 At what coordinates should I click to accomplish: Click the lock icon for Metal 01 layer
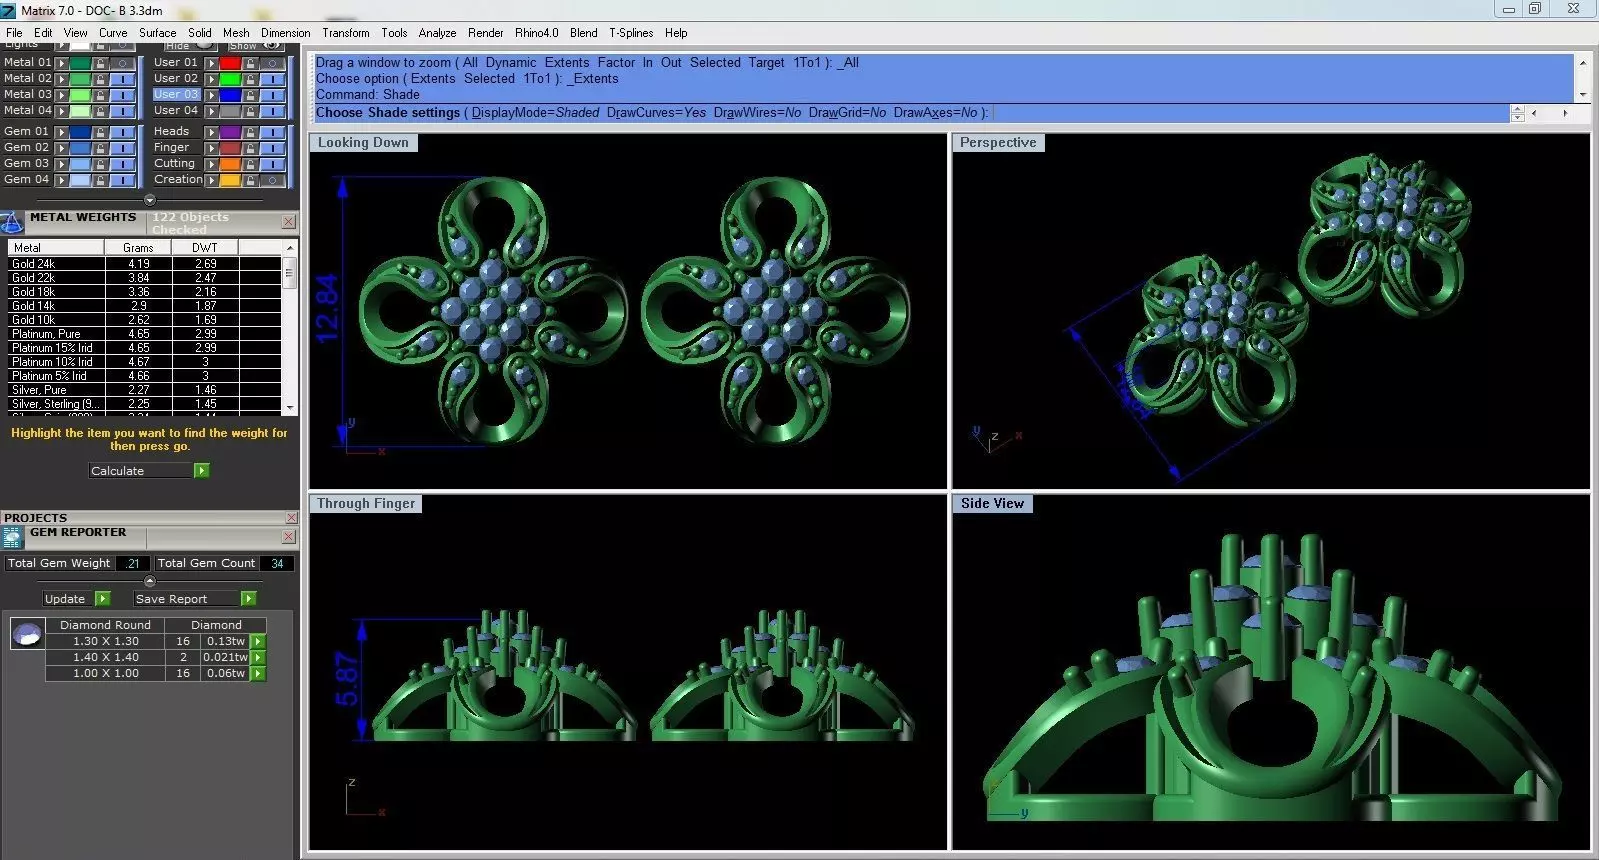coord(100,63)
